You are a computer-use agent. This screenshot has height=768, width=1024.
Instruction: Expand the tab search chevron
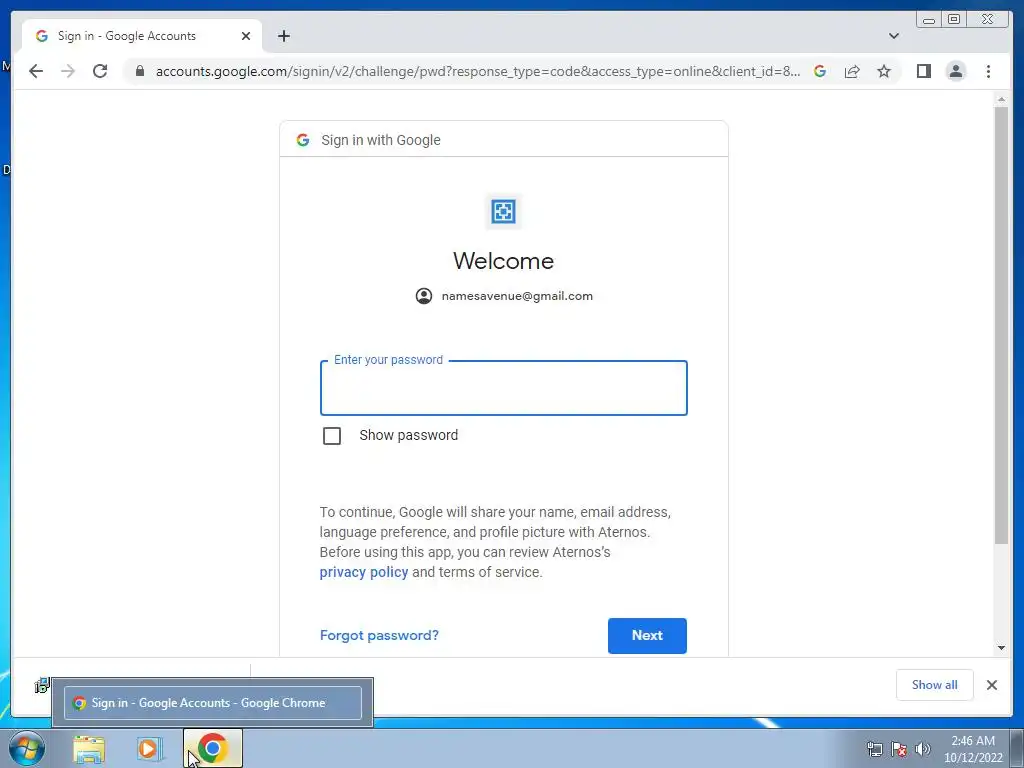point(893,36)
